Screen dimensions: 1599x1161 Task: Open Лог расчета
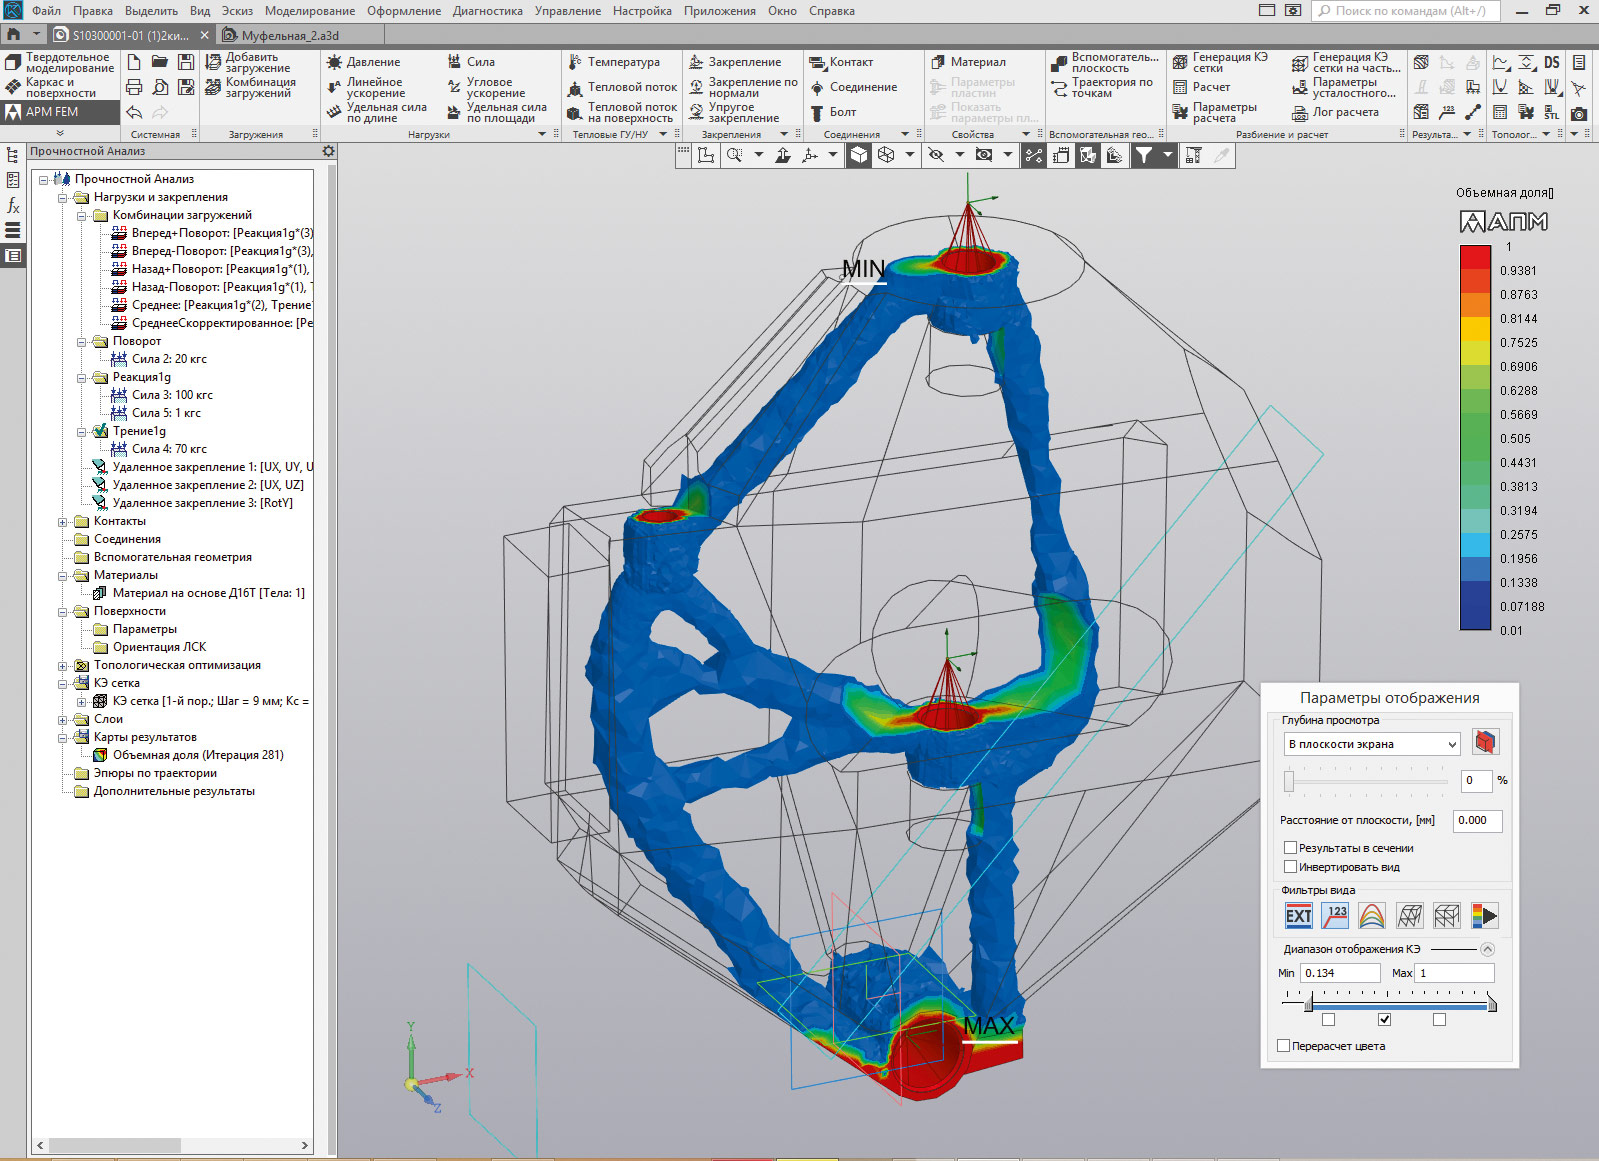[1335, 112]
